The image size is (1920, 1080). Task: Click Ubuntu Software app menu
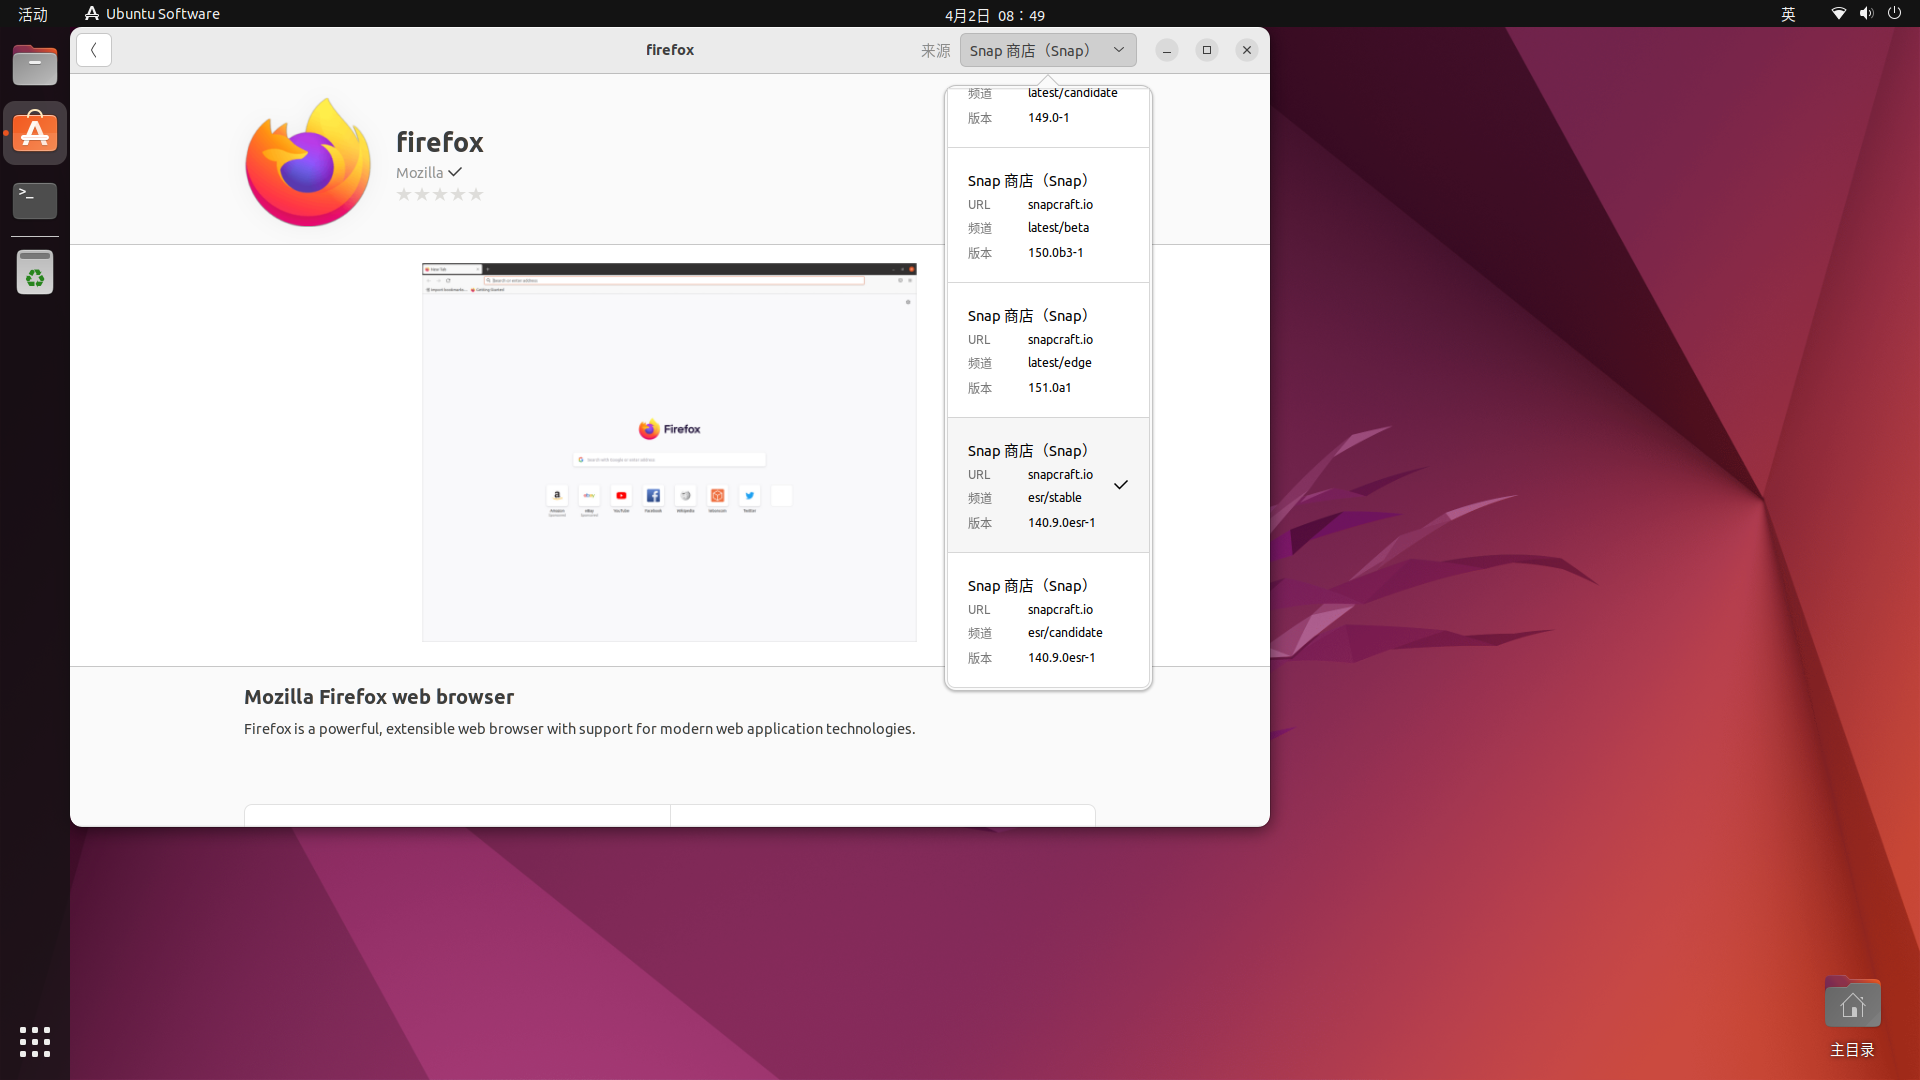tap(152, 14)
